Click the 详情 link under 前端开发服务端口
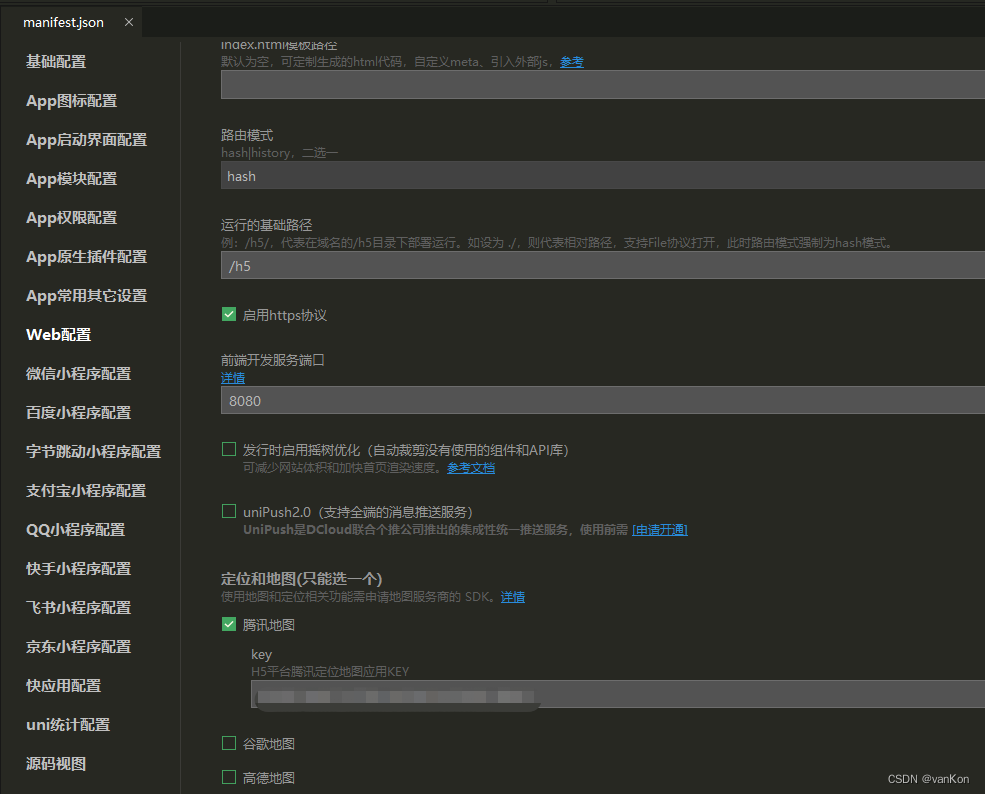Image resolution: width=985 pixels, height=794 pixels. coord(232,377)
